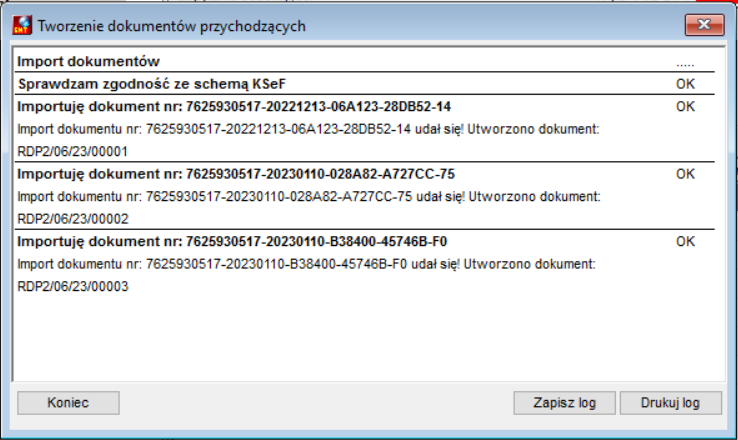
Task: Click the created document number RDP2/06/23/00002
Action: click(72, 219)
